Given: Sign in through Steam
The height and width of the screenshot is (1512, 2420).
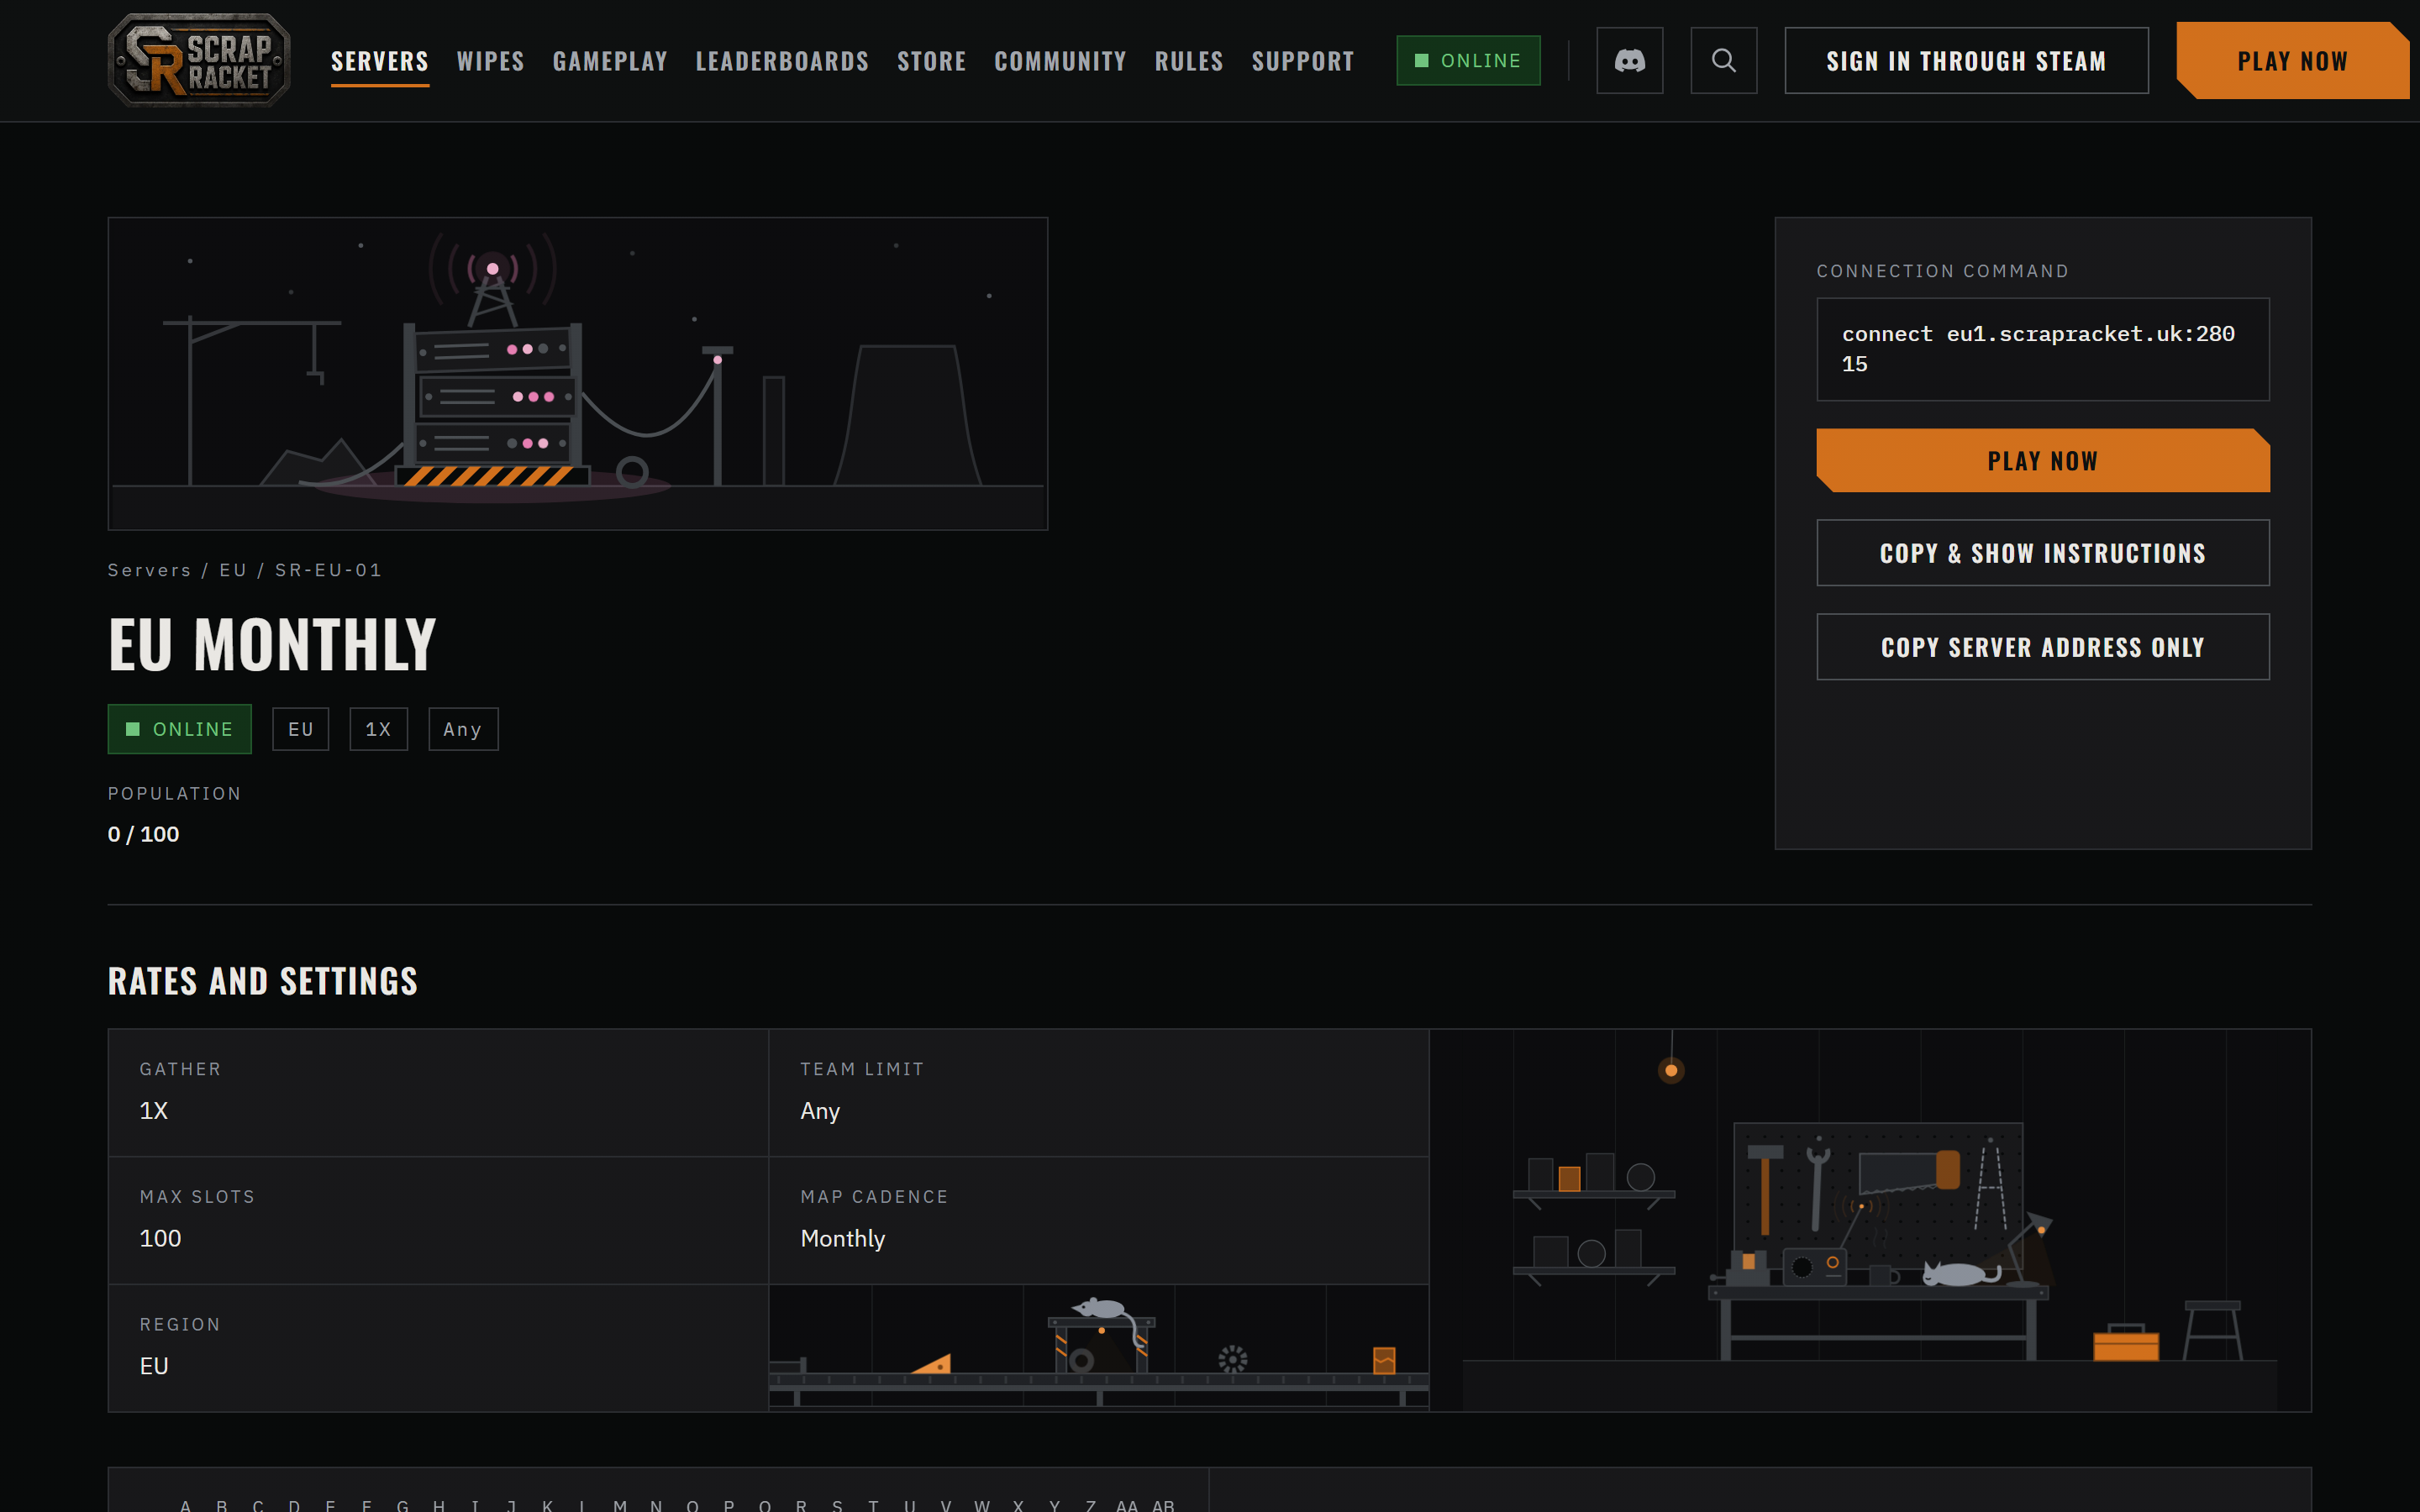Looking at the screenshot, I should tap(1966, 60).
